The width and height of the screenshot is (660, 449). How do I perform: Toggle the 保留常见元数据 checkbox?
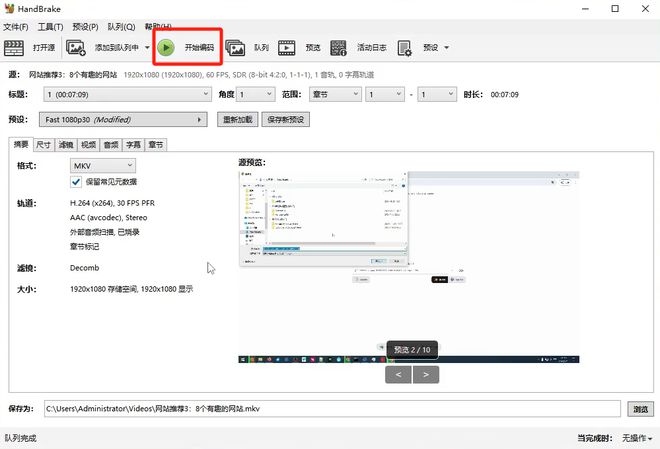[x=76, y=182]
